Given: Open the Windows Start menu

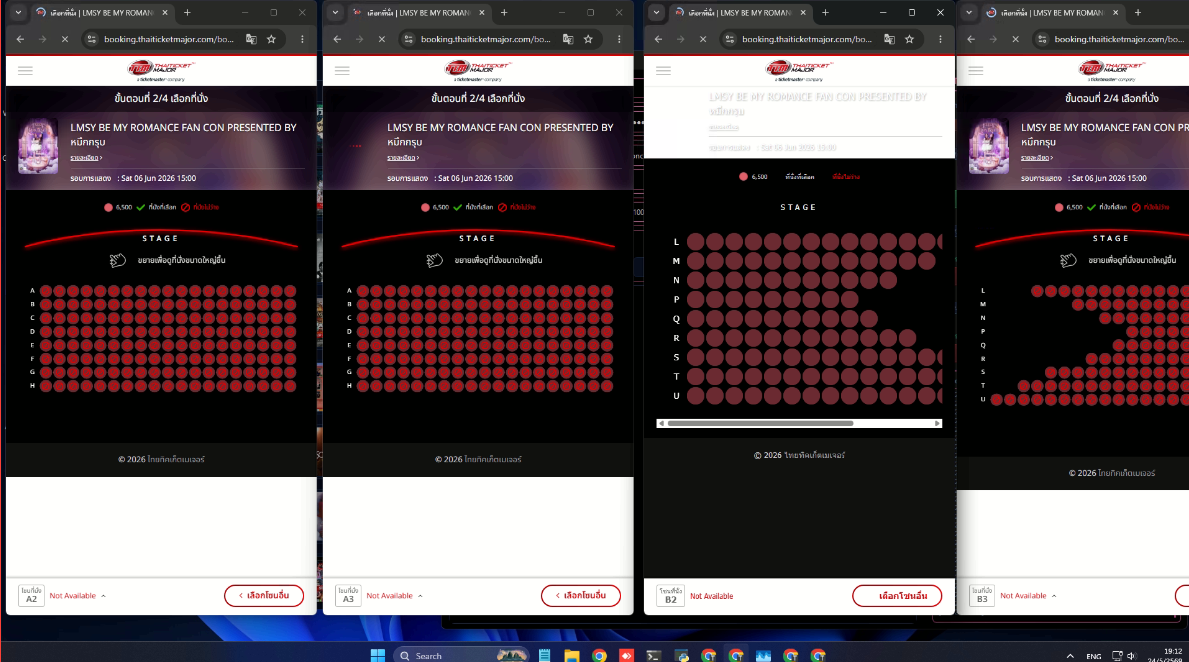Looking at the screenshot, I should [x=378, y=655].
